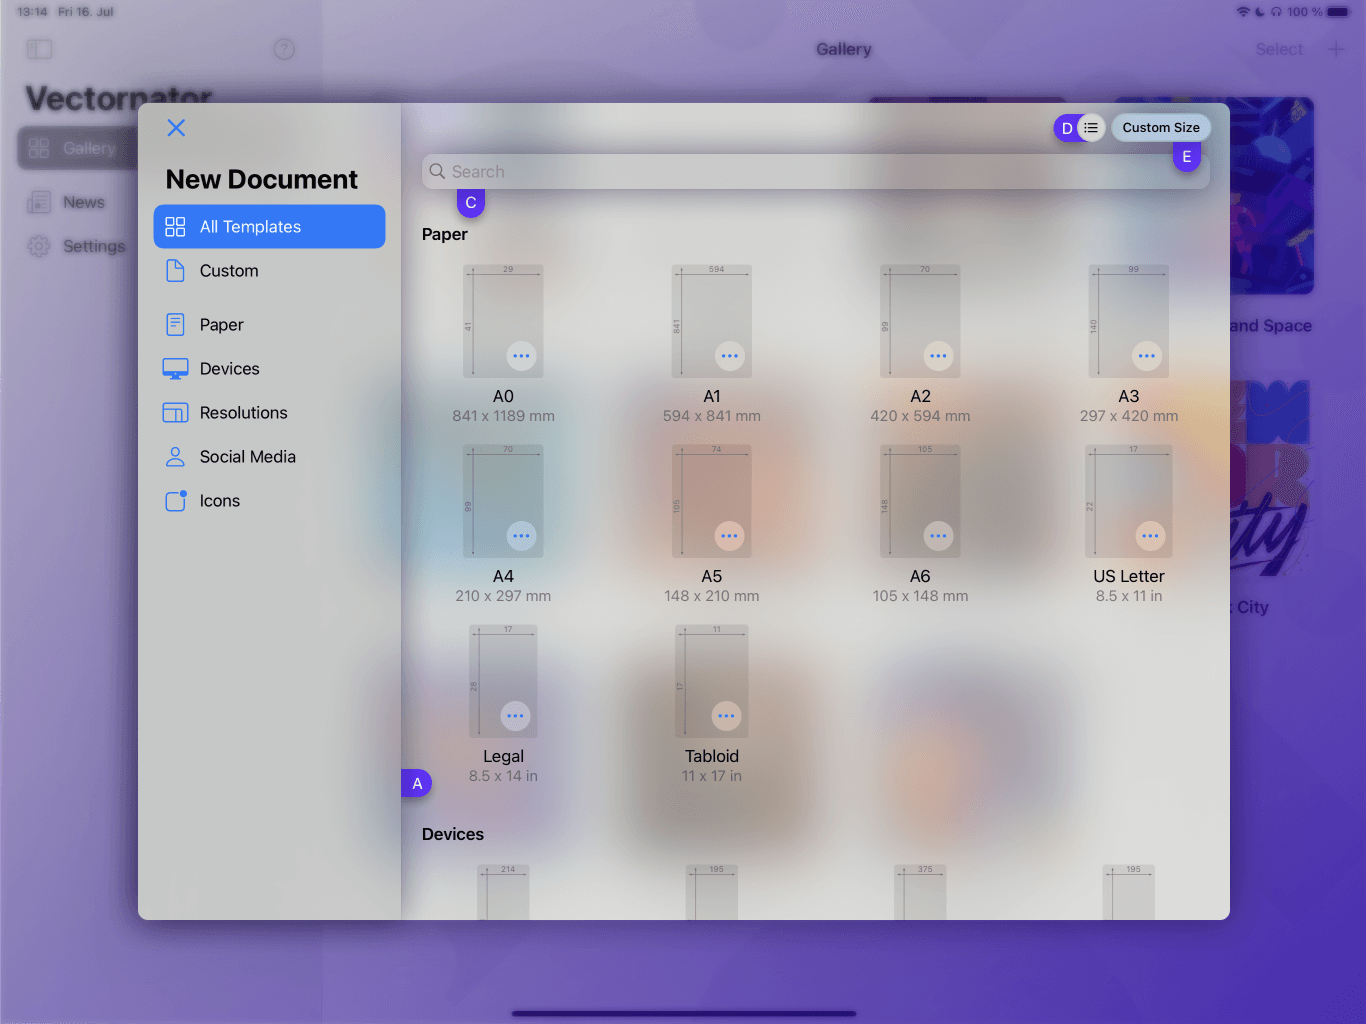
Task: Click the '11 x 17 in' size text
Action: coord(712,776)
